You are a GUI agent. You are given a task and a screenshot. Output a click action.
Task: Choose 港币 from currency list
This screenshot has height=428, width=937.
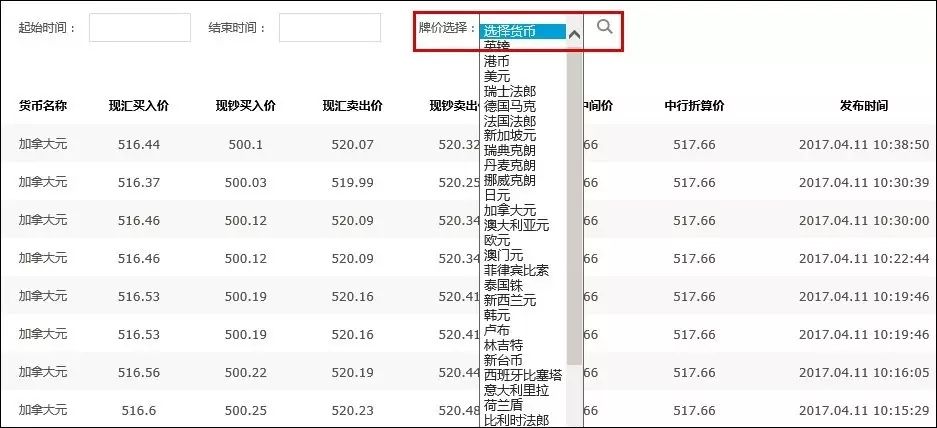[x=497, y=61]
